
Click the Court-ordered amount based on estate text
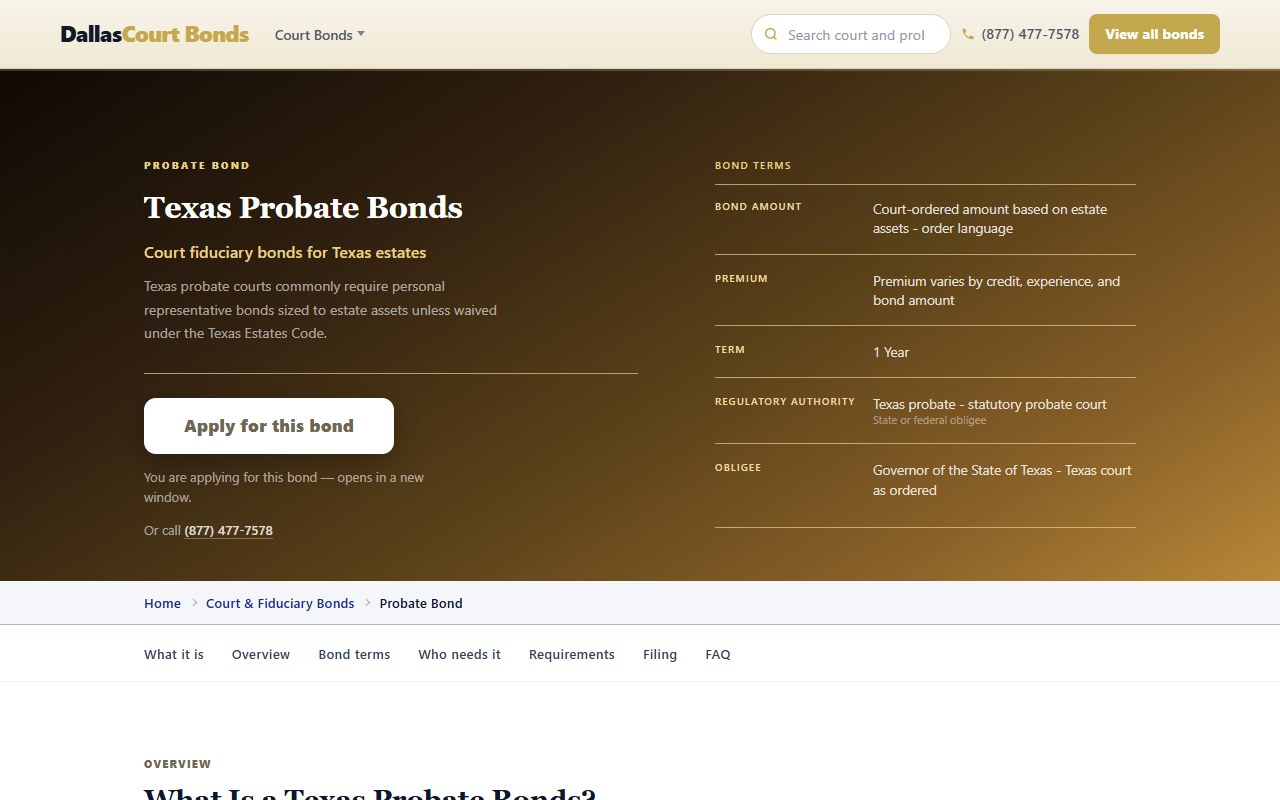pyautogui.click(x=990, y=219)
